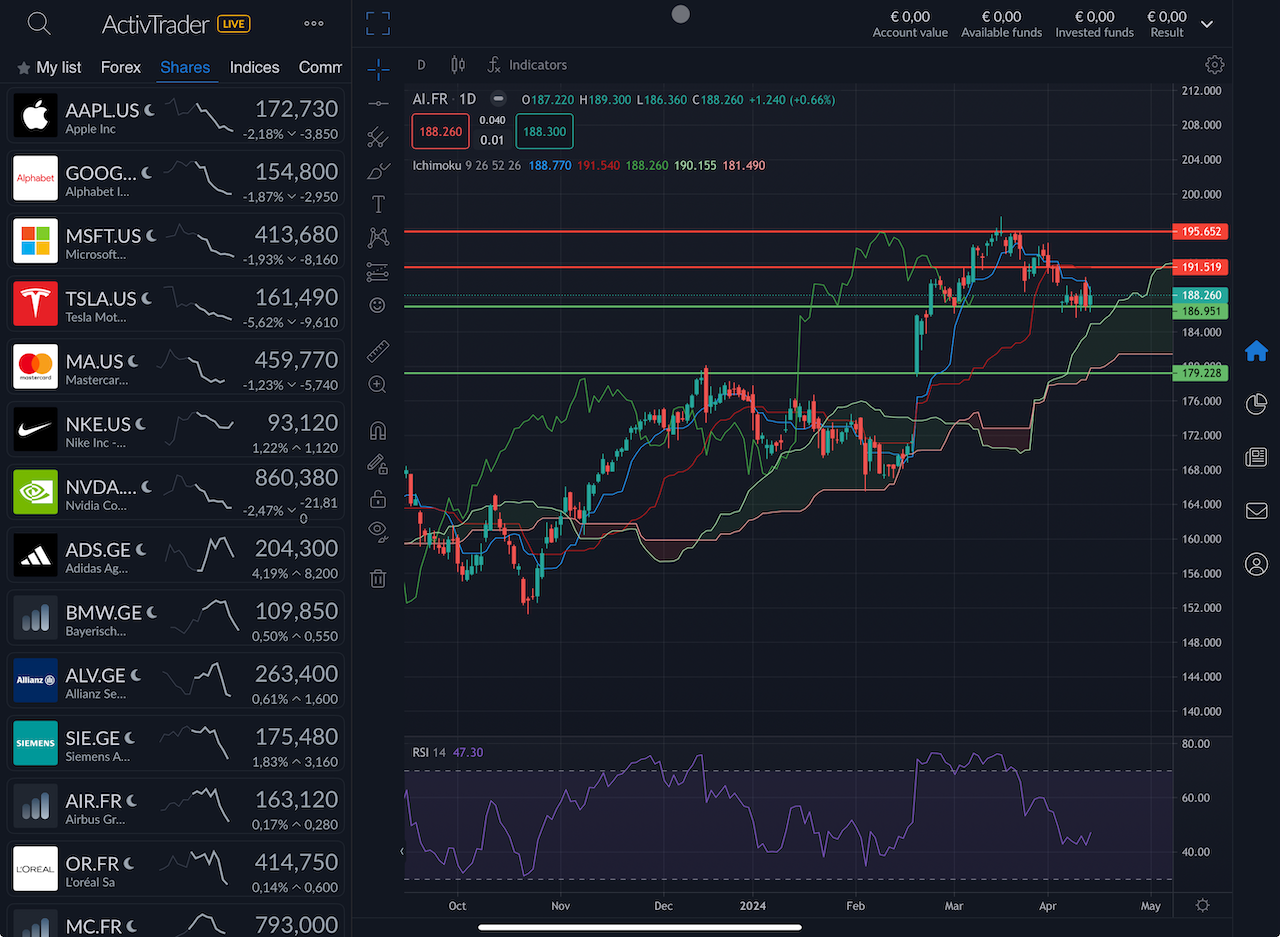Switch to the Indices tab
Image resolution: width=1280 pixels, height=937 pixels.
(x=254, y=67)
